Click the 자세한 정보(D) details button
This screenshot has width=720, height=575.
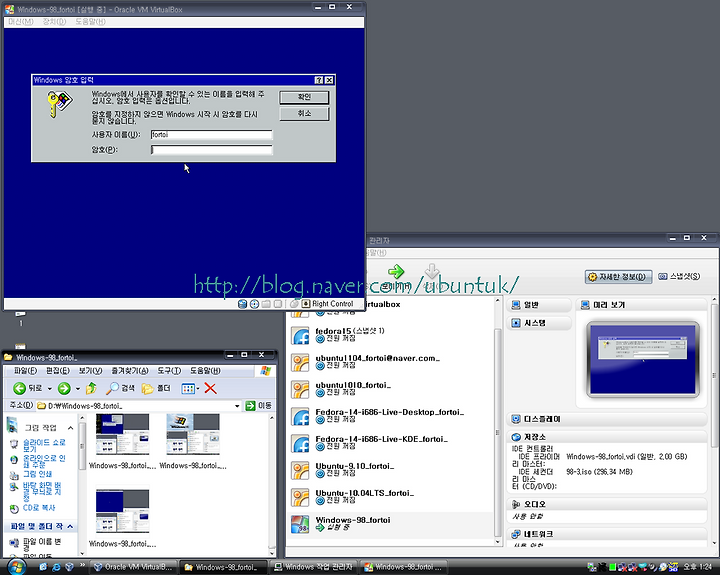point(618,277)
